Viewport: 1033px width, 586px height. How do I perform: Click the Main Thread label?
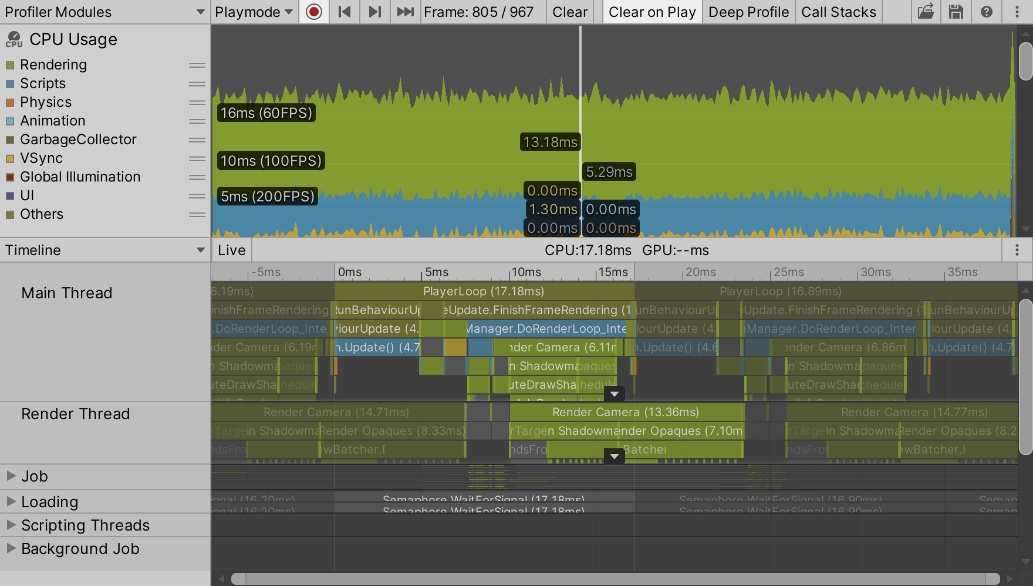pos(67,293)
